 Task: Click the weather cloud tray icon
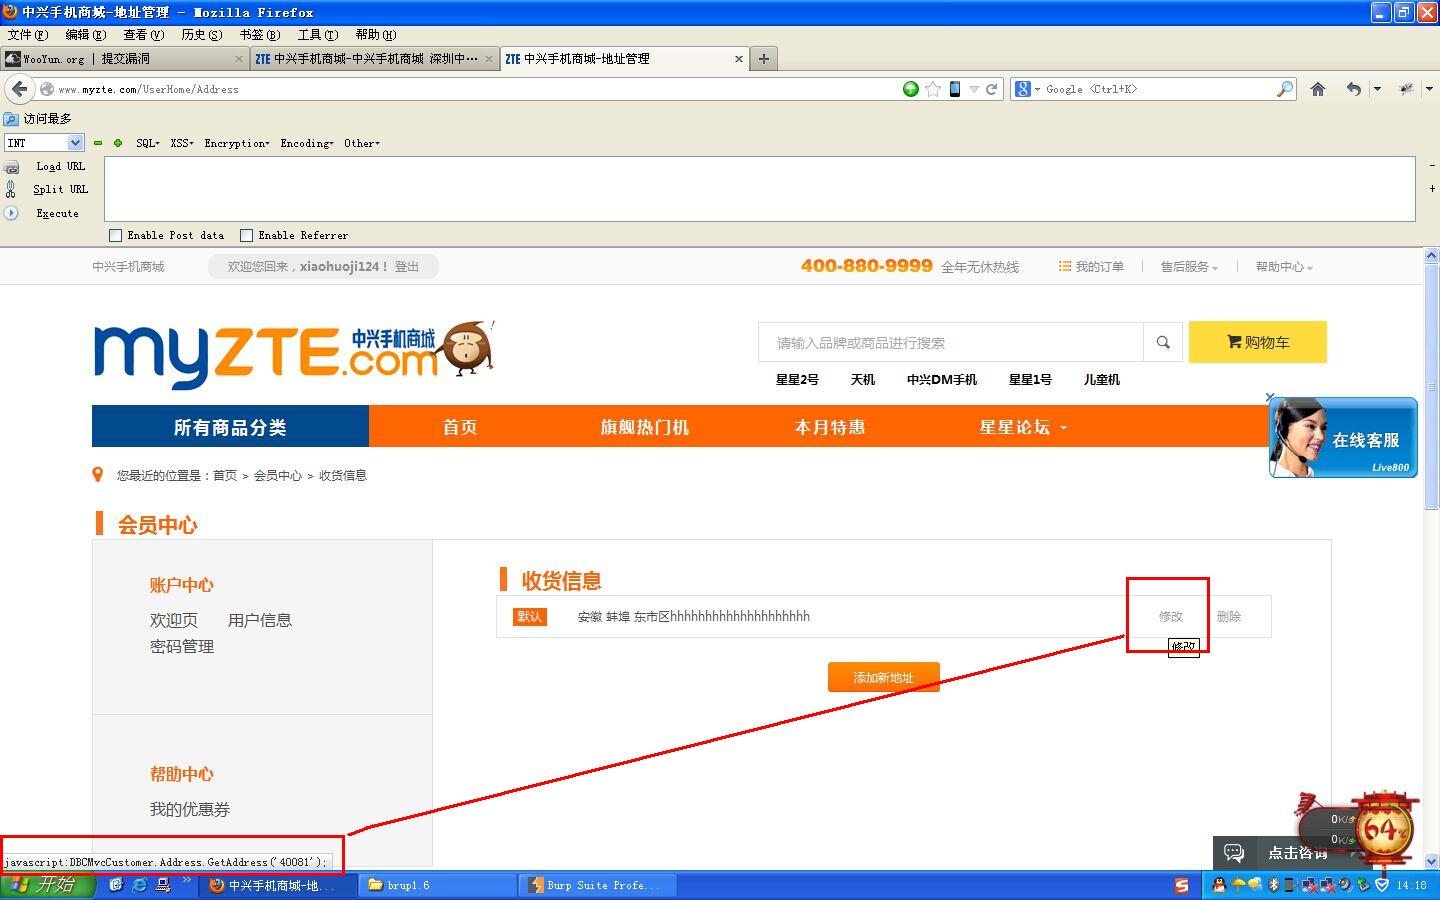pyautogui.click(x=1255, y=885)
